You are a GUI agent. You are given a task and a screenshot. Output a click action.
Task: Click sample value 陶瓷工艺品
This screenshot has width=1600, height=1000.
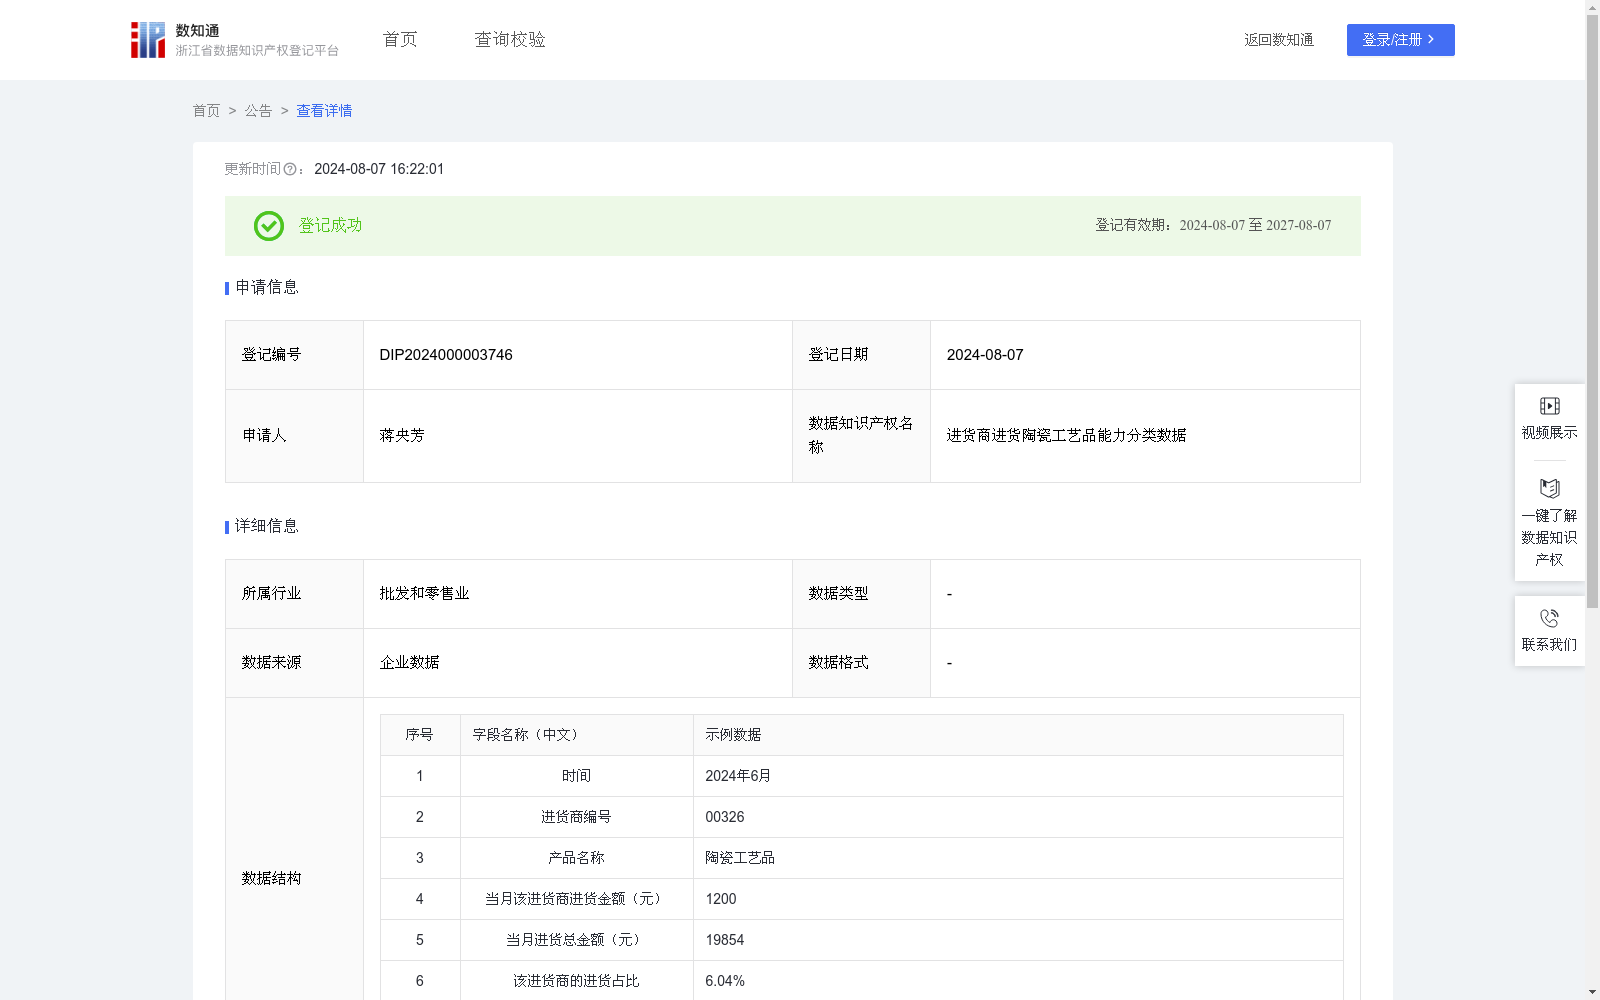[x=740, y=858]
